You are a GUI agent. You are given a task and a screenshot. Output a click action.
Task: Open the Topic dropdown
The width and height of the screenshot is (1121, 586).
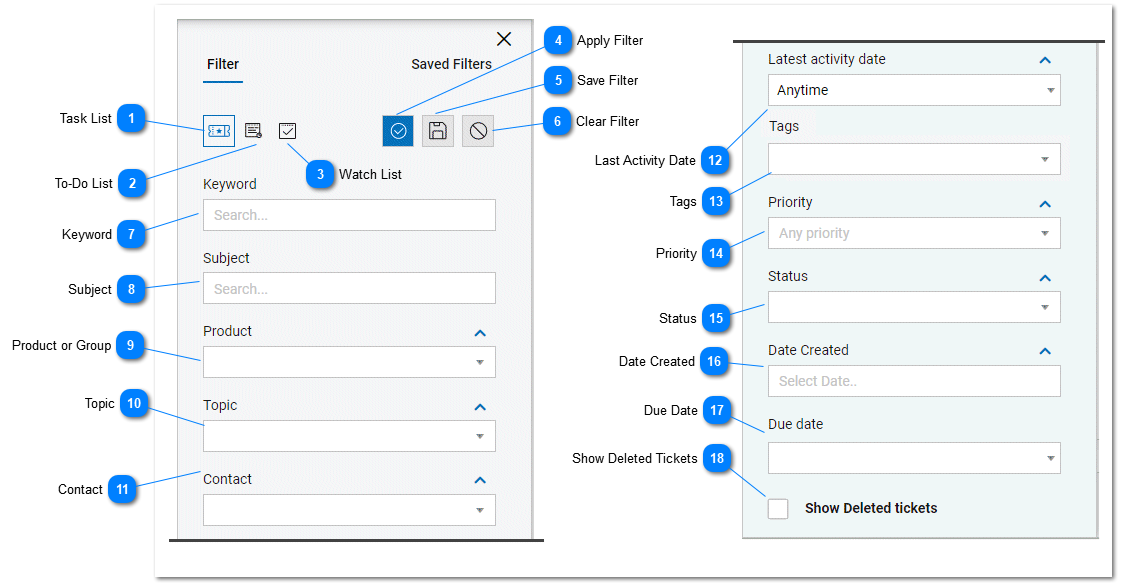tap(349, 436)
